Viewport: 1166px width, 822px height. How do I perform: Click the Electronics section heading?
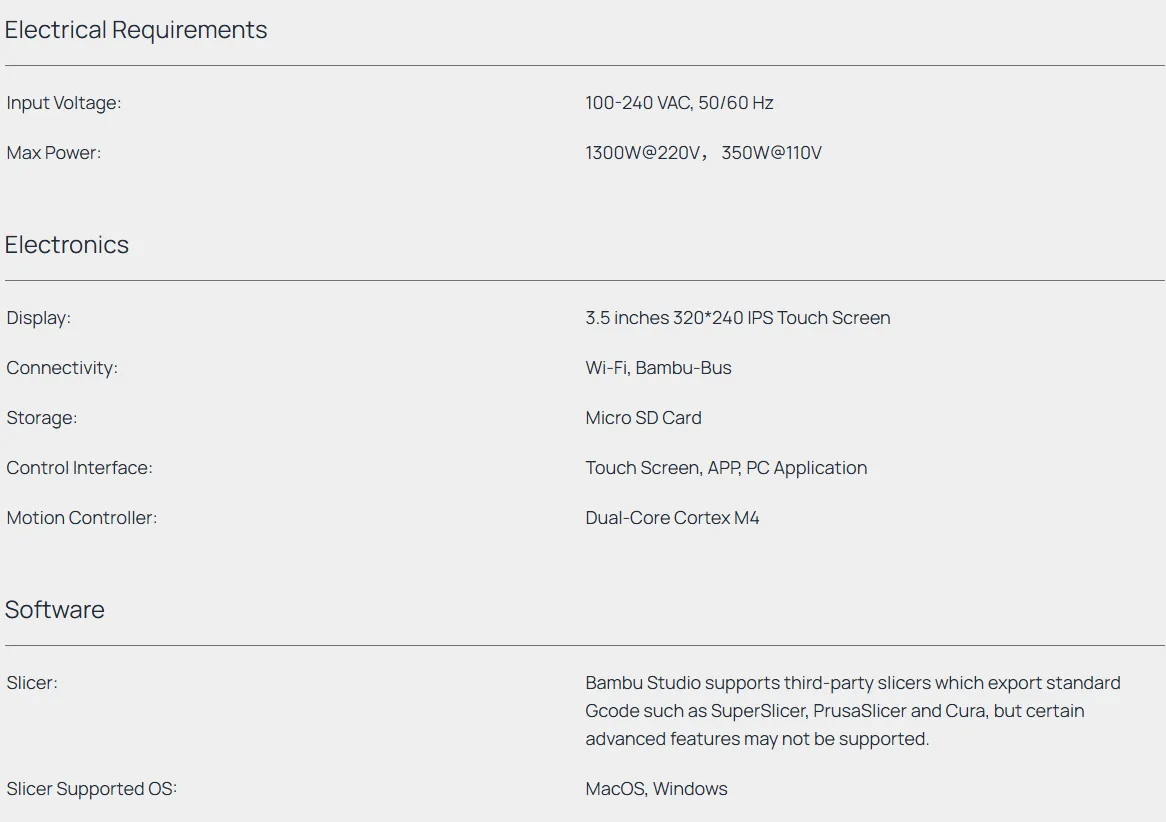click(x=67, y=245)
